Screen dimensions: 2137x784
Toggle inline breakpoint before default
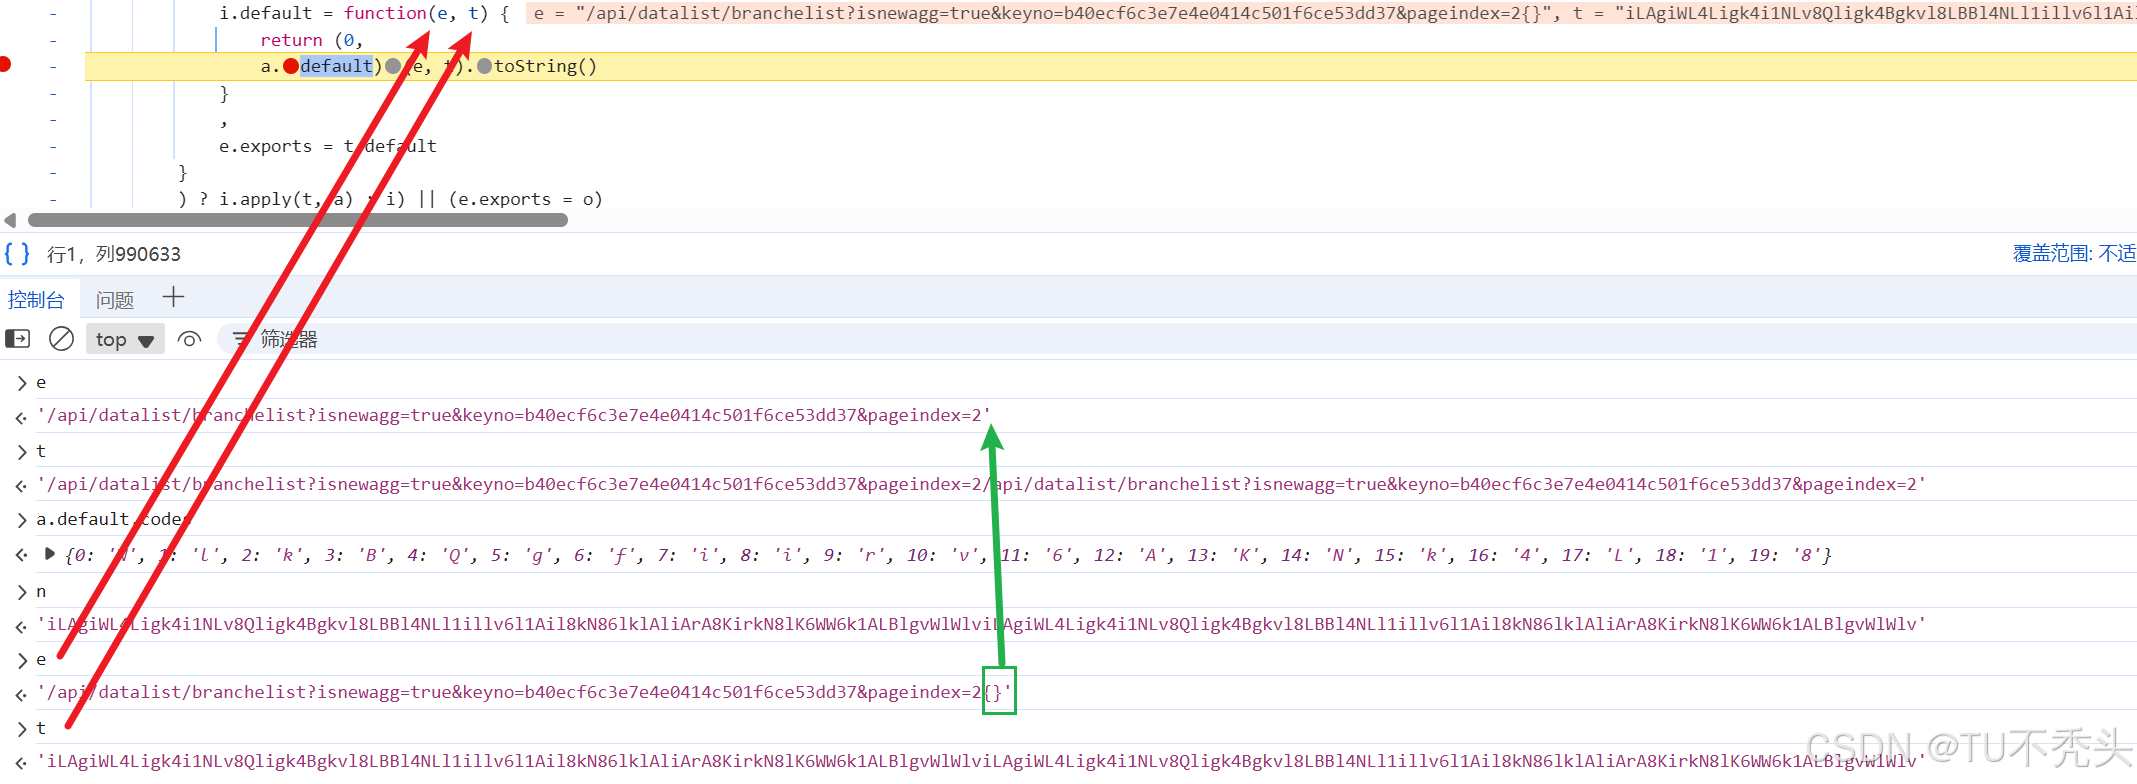pos(291,66)
